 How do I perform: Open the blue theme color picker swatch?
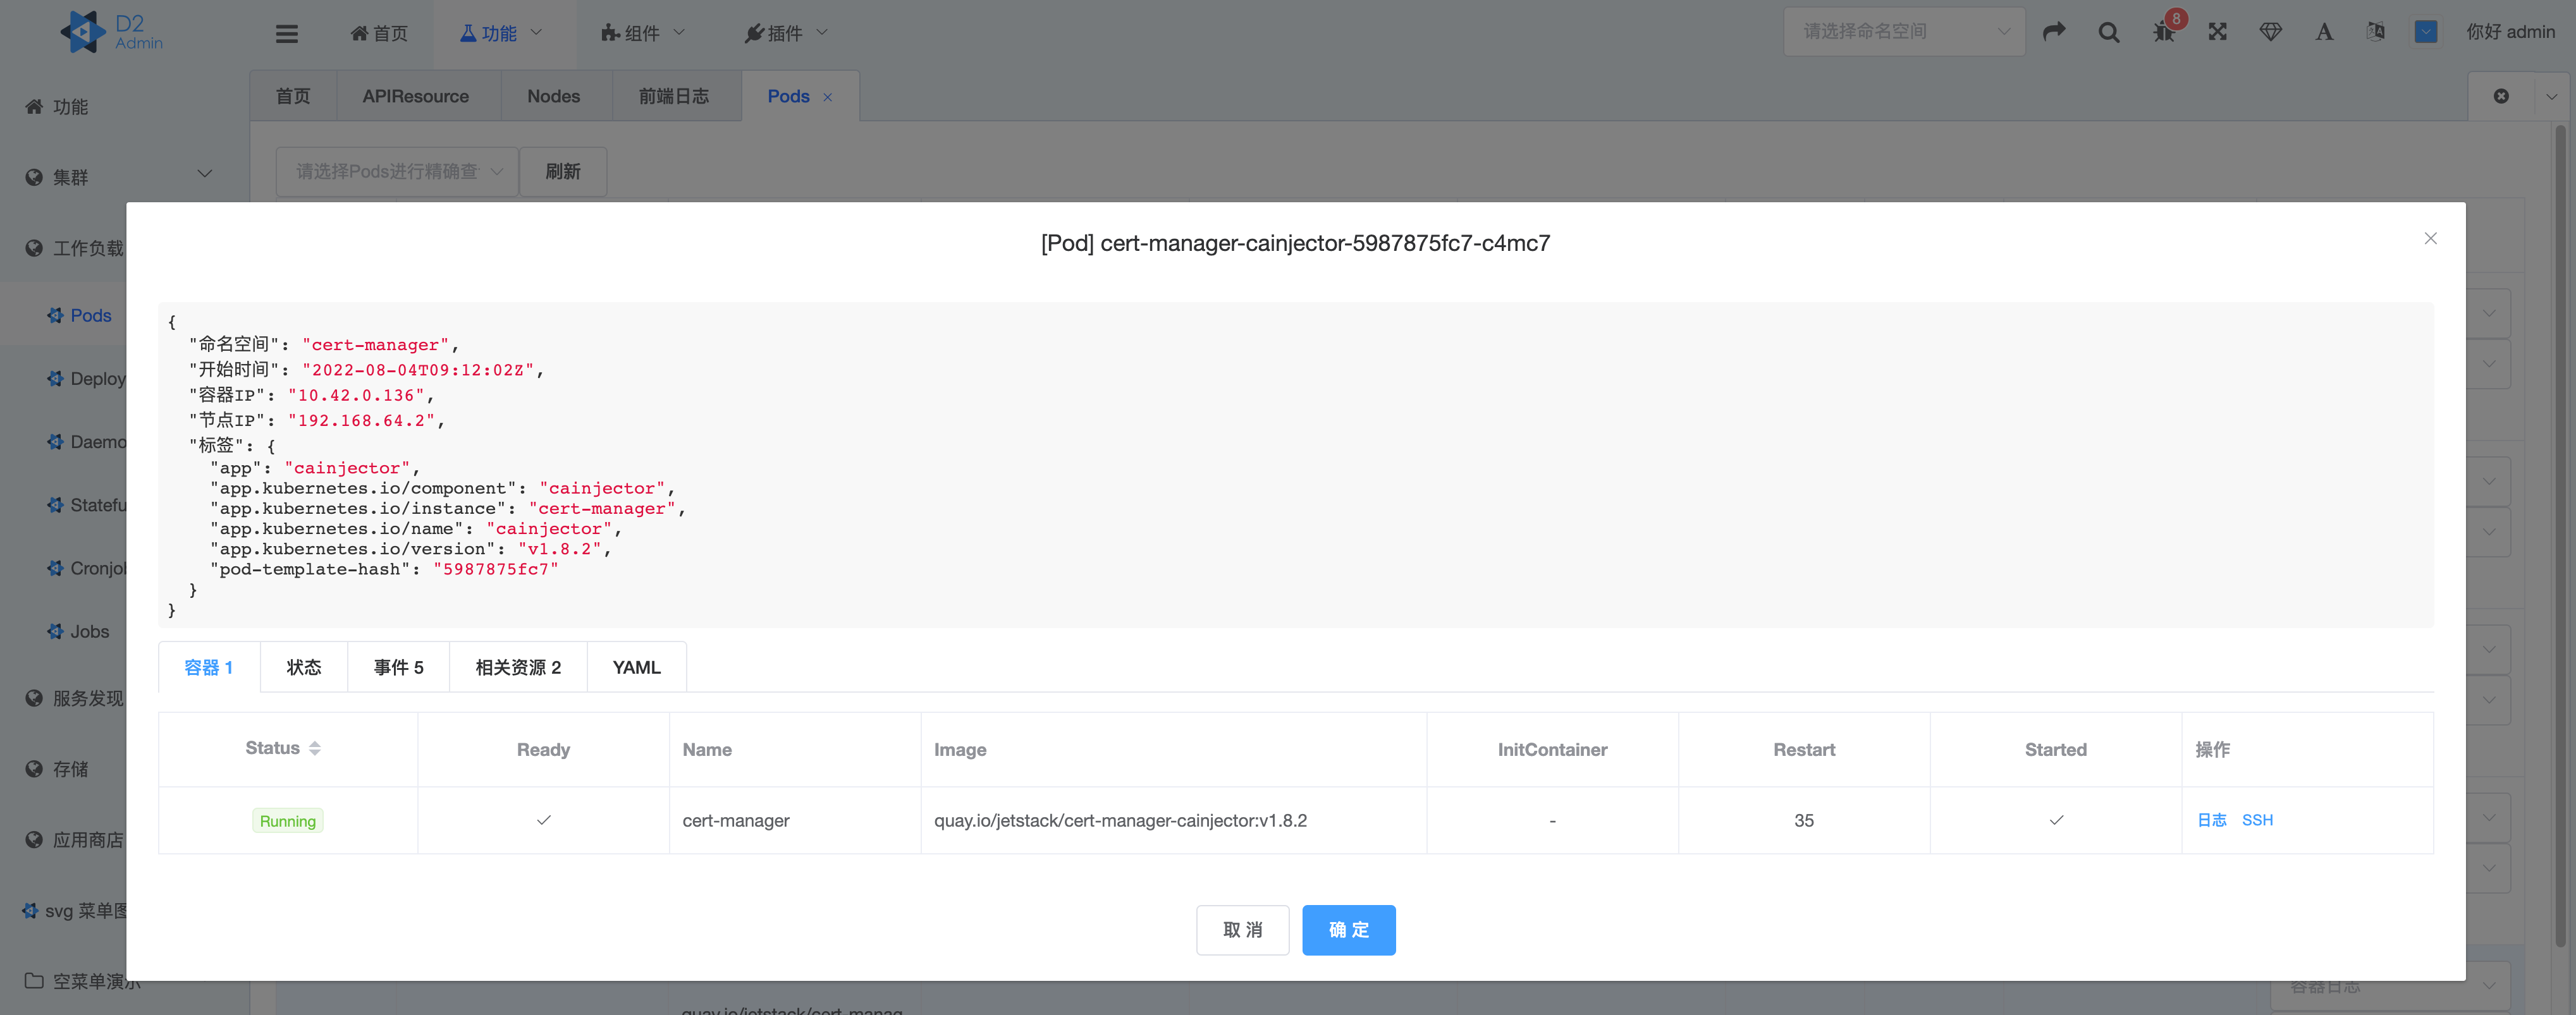click(x=2426, y=32)
